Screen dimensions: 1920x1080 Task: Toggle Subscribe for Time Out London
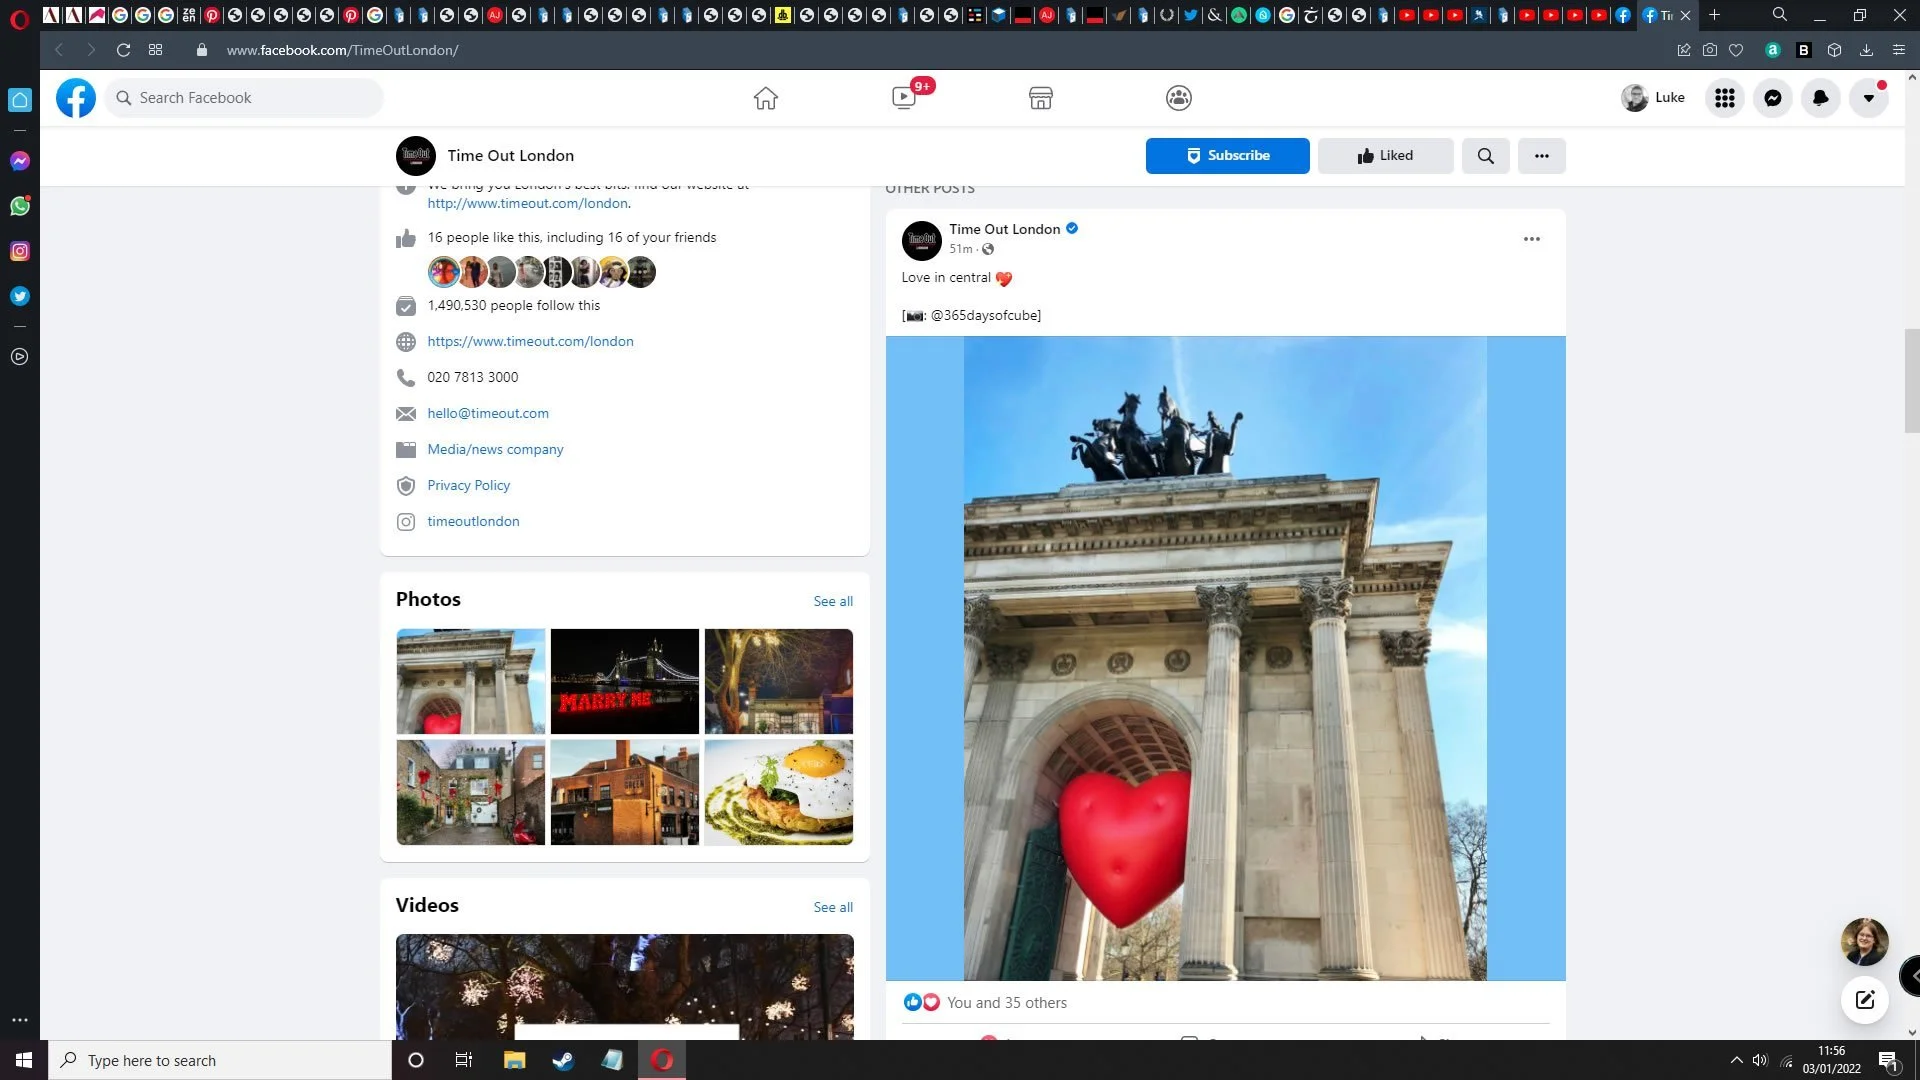(1227, 156)
